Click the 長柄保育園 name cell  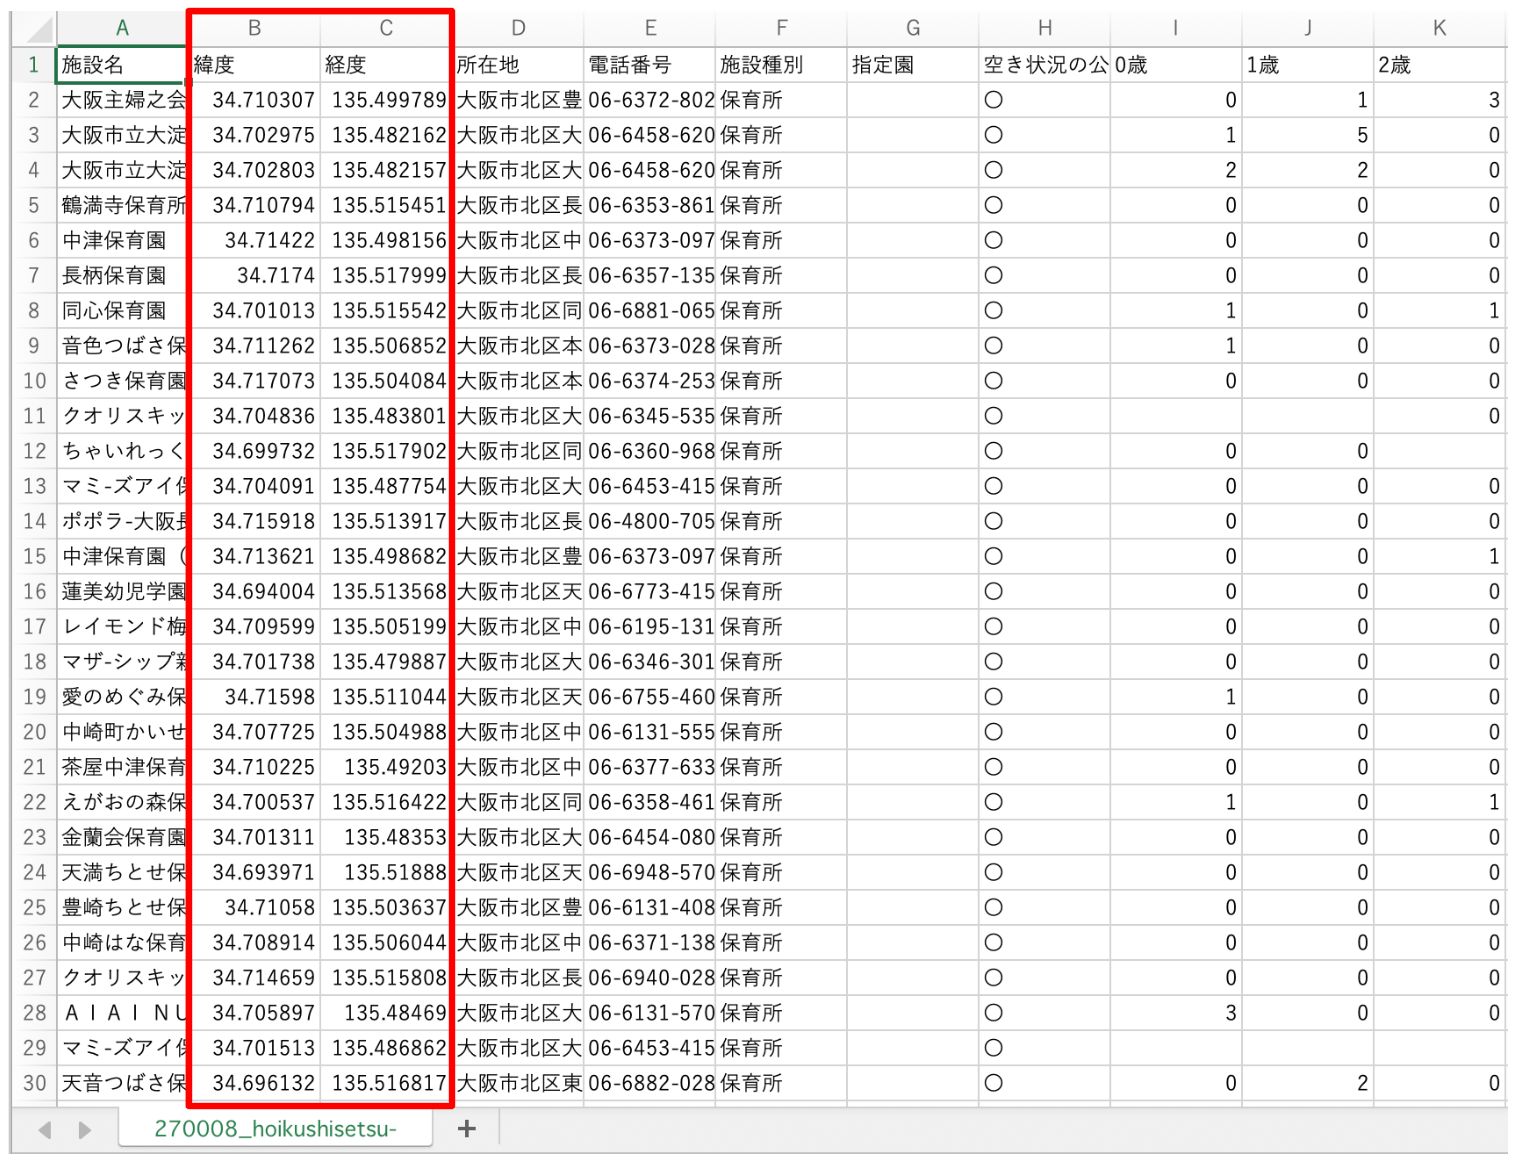[122, 275]
